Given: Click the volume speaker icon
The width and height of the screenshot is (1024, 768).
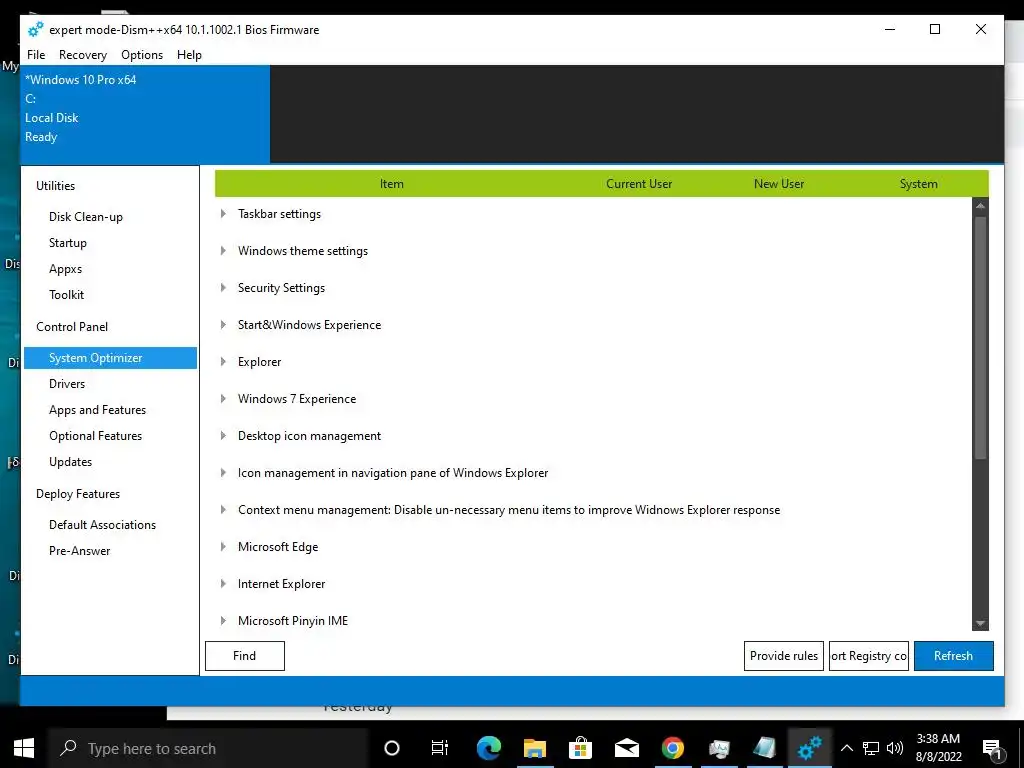Looking at the screenshot, I should pyautogui.click(x=895, y=748).
